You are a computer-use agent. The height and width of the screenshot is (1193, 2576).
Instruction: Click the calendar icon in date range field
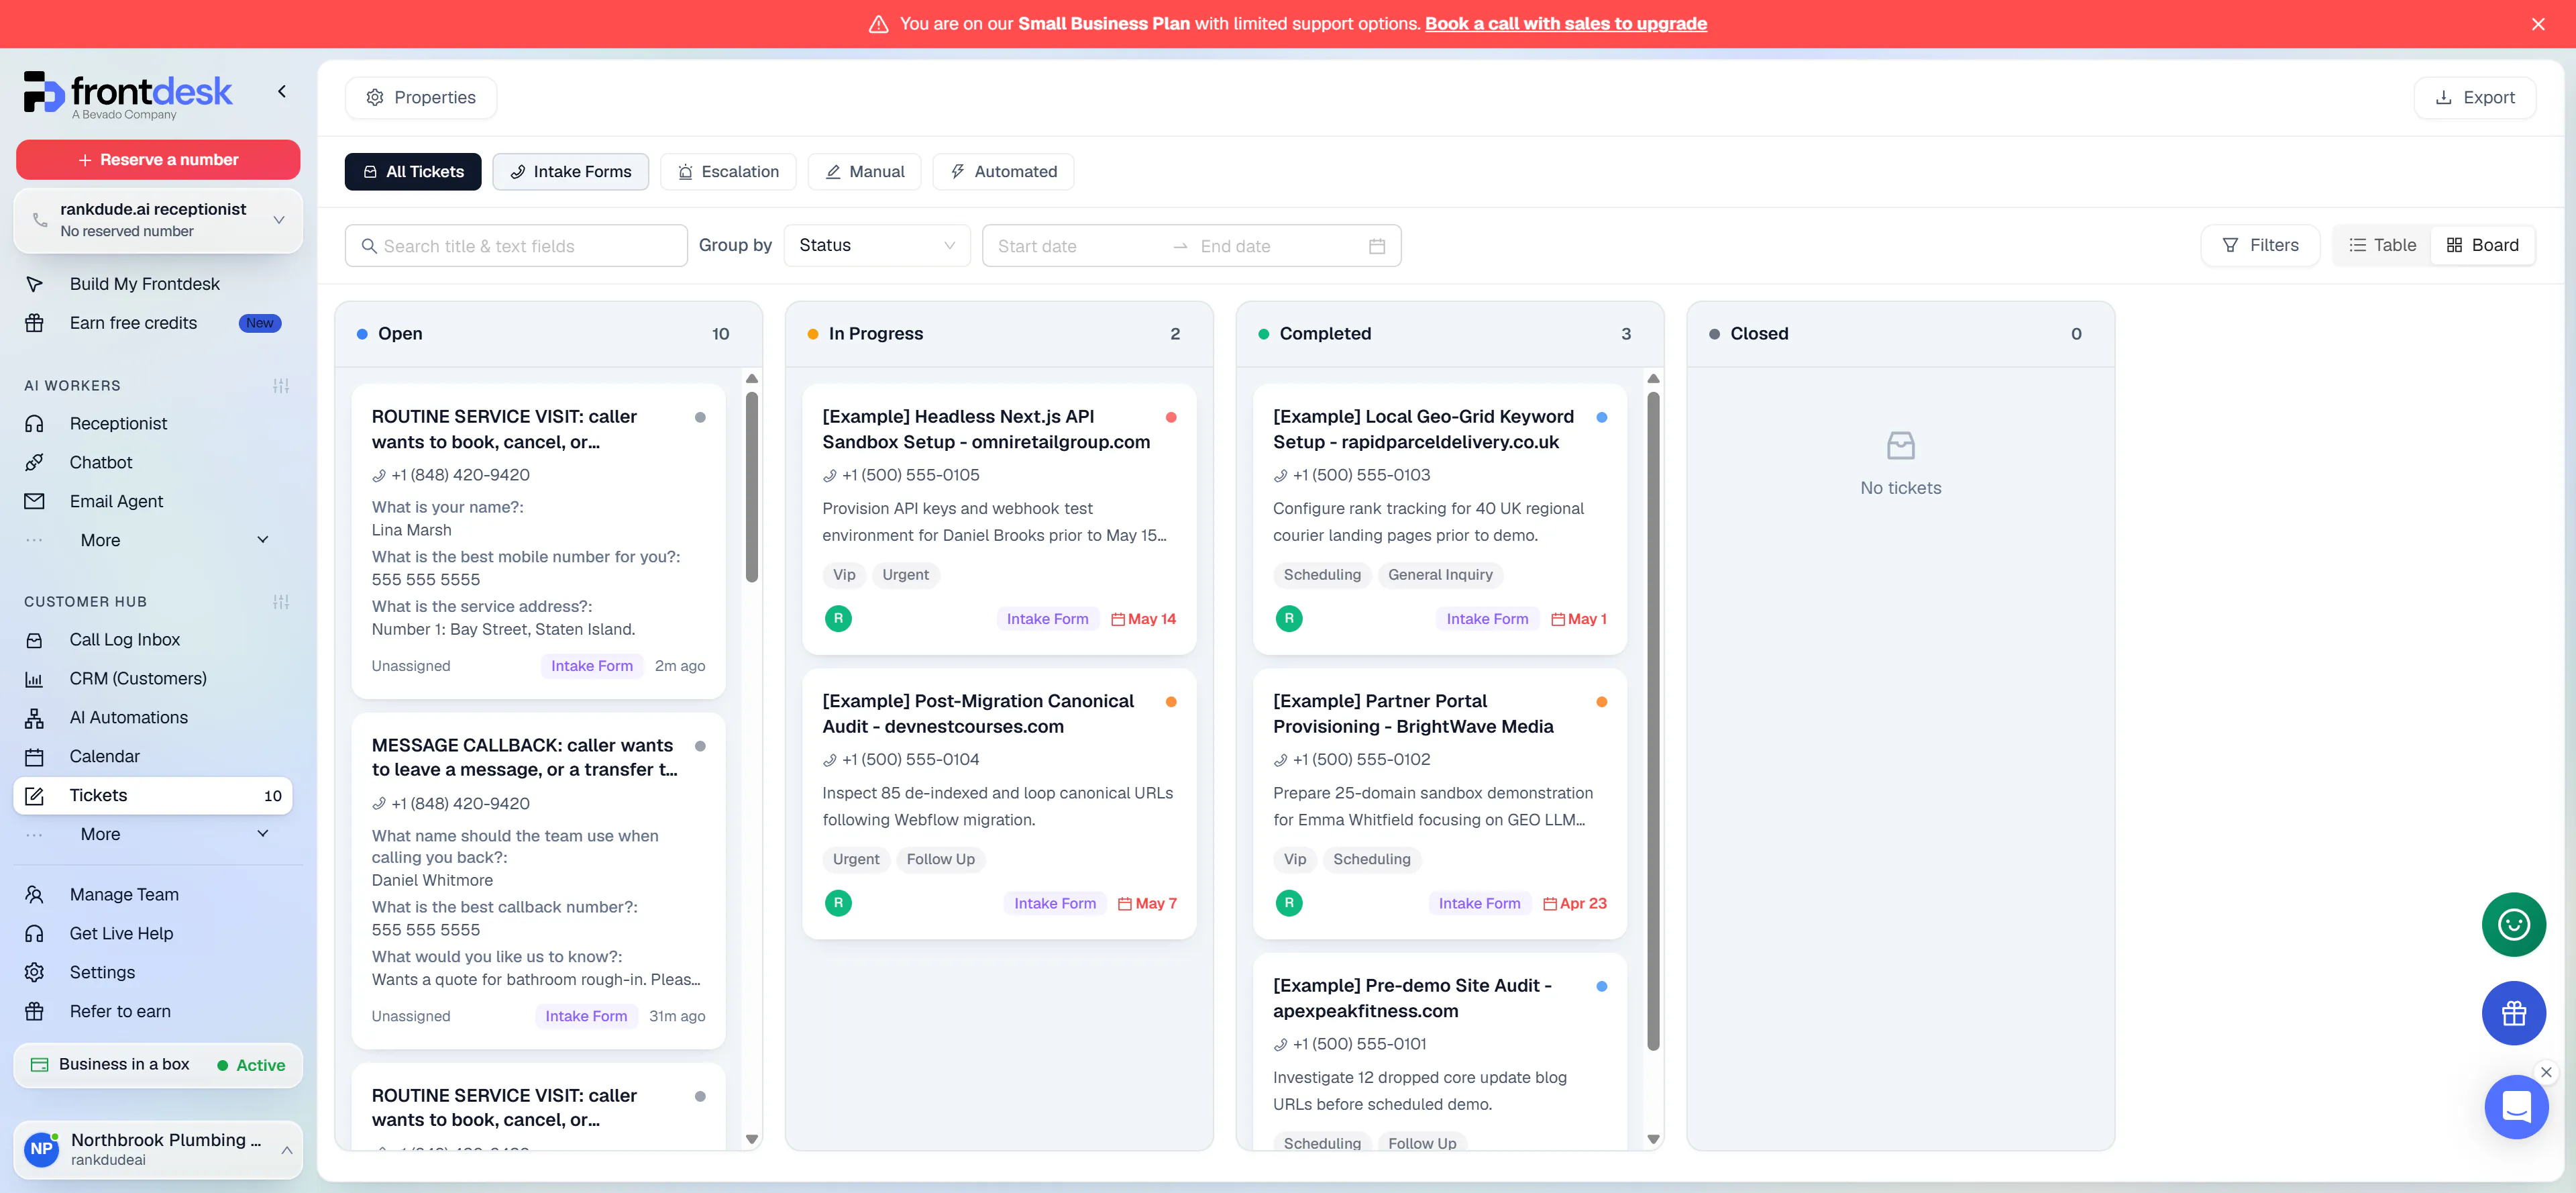click(x=1377, y=246)
